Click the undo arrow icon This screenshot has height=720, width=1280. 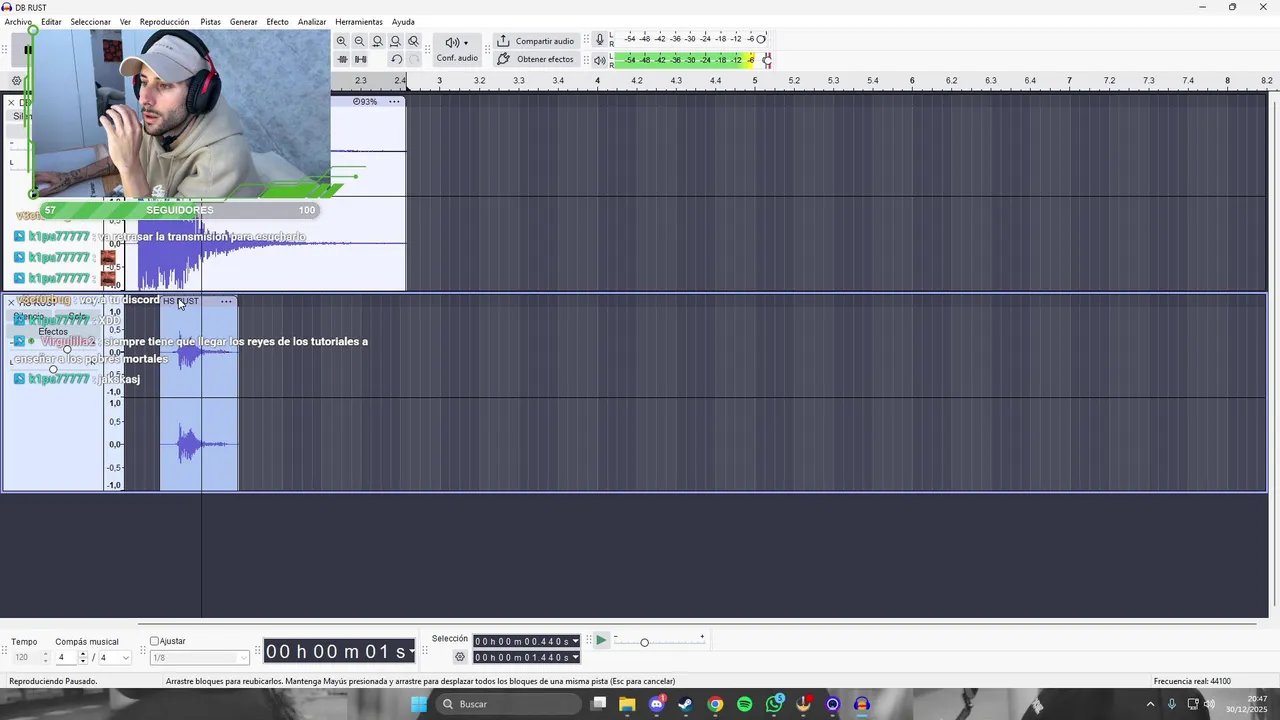[396, 59]
